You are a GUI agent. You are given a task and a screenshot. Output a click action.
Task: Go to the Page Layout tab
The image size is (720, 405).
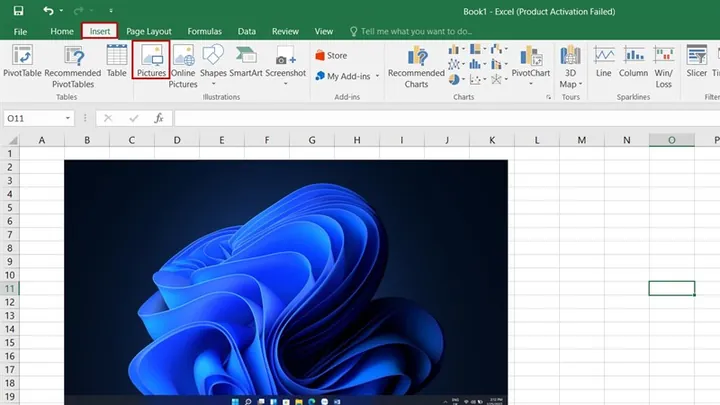pyautogui.click(x=149, y=31)
